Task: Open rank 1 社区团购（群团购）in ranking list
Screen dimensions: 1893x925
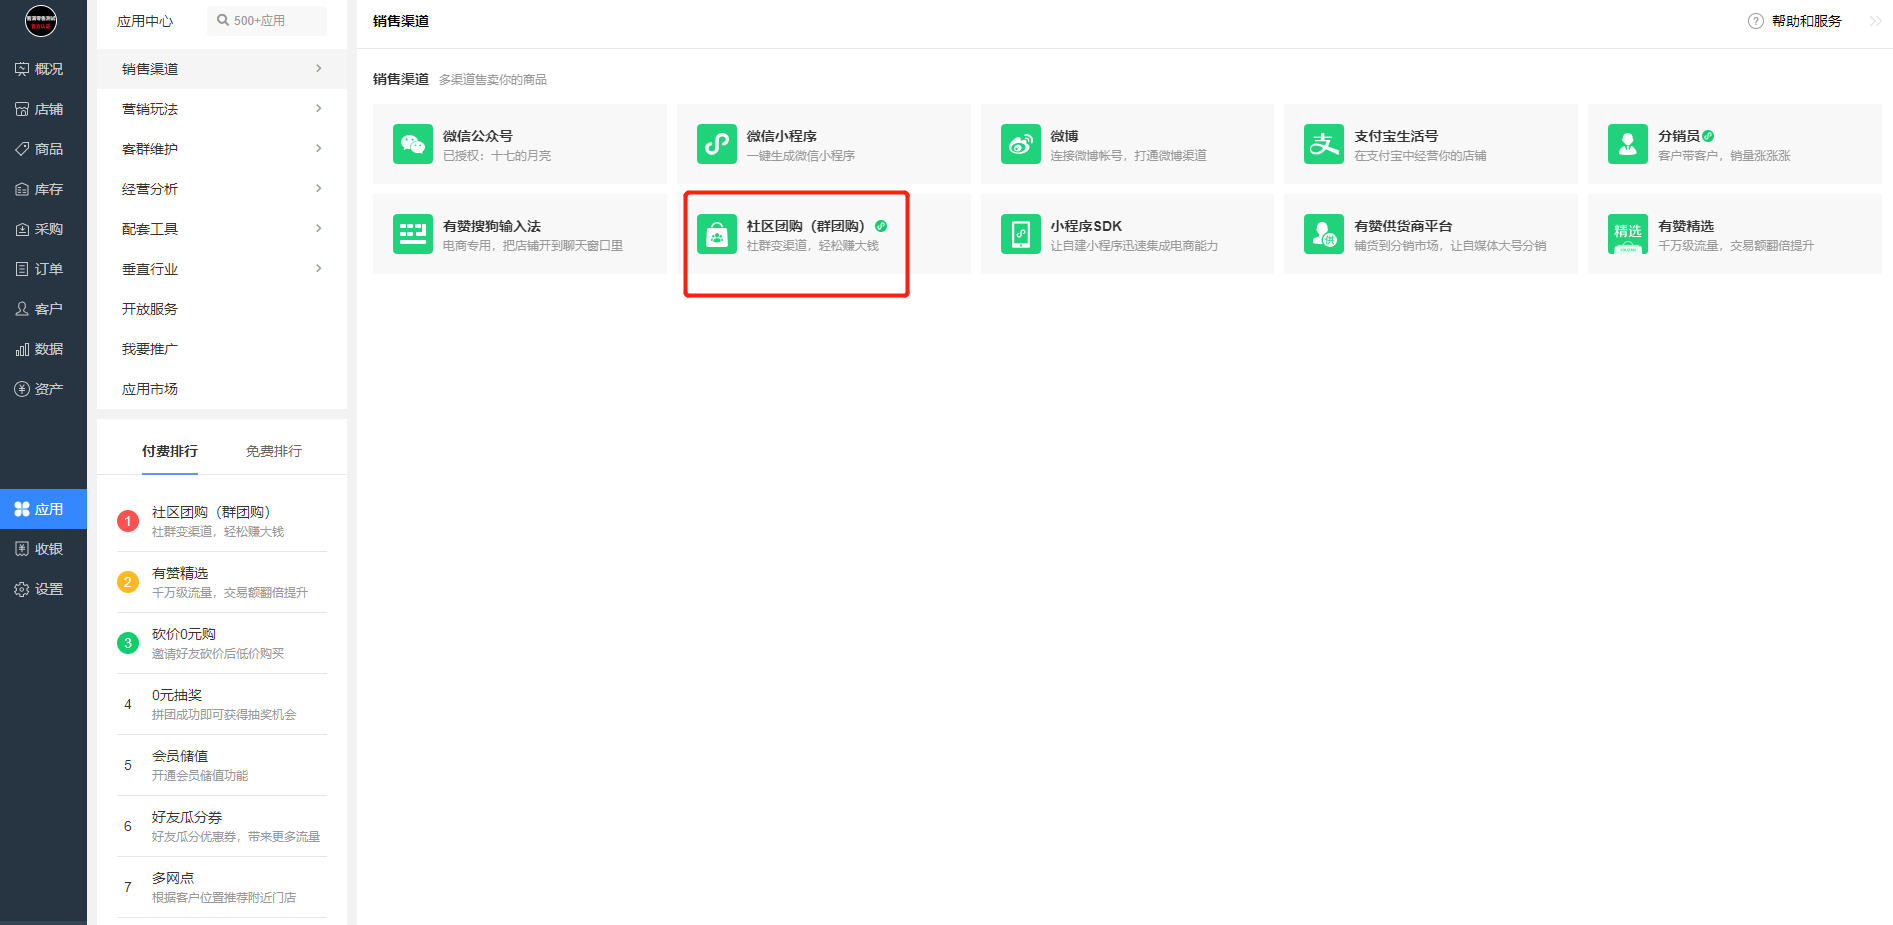Action: (222, 521)
